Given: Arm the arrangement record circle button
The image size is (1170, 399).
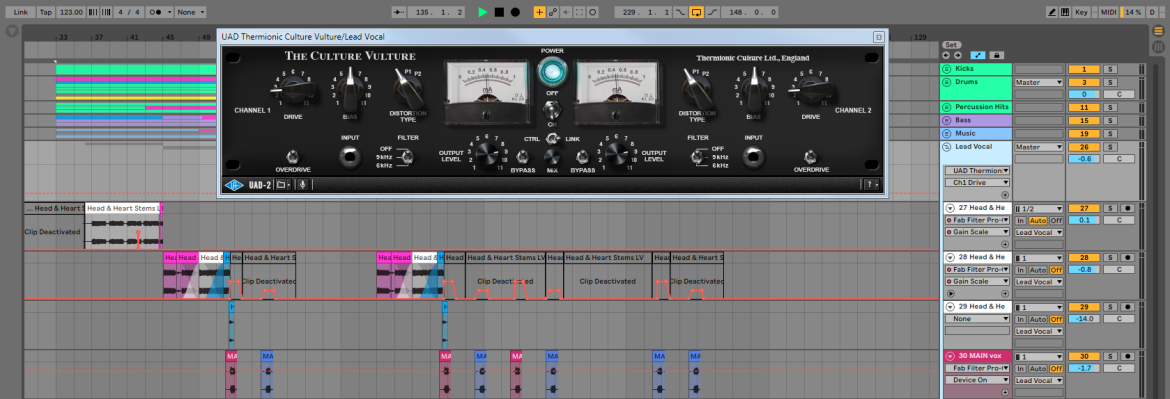Looking at the screenshot, I should 515,12.
